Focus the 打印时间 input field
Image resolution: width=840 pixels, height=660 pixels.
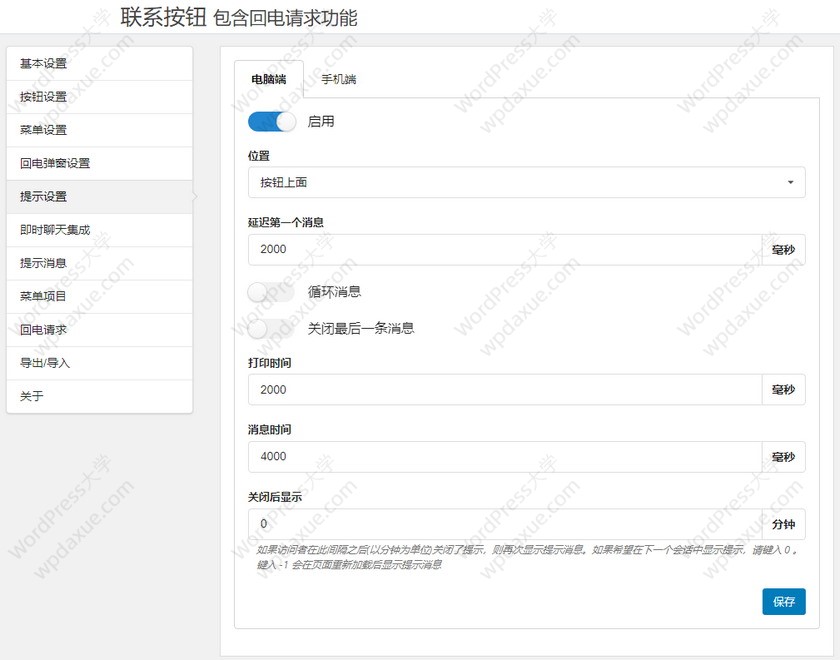point(504,390)
